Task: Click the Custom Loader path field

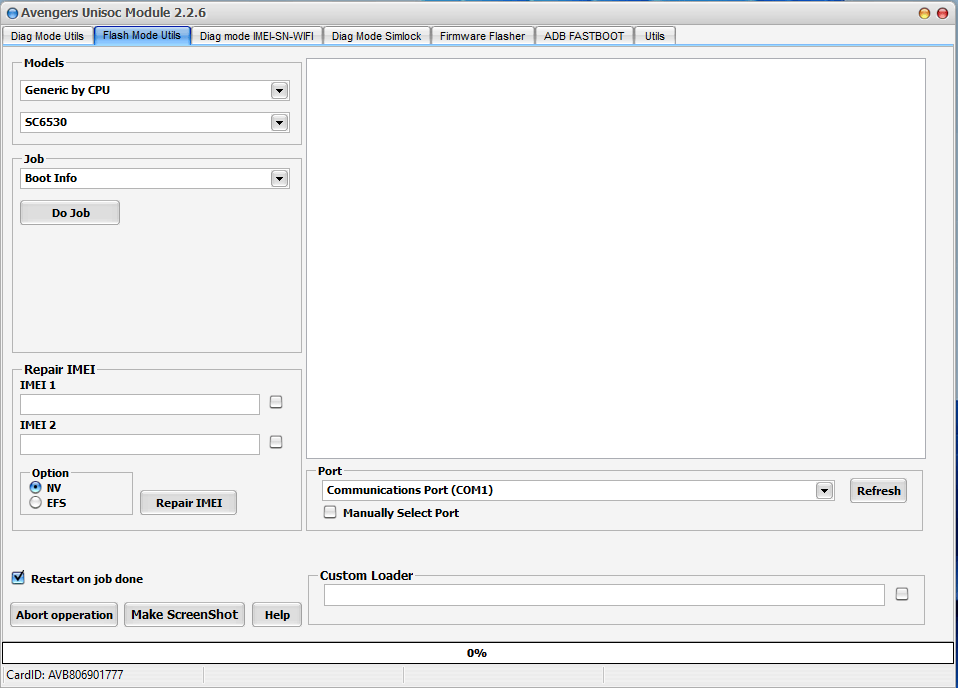Action: [x=604, y=595]
